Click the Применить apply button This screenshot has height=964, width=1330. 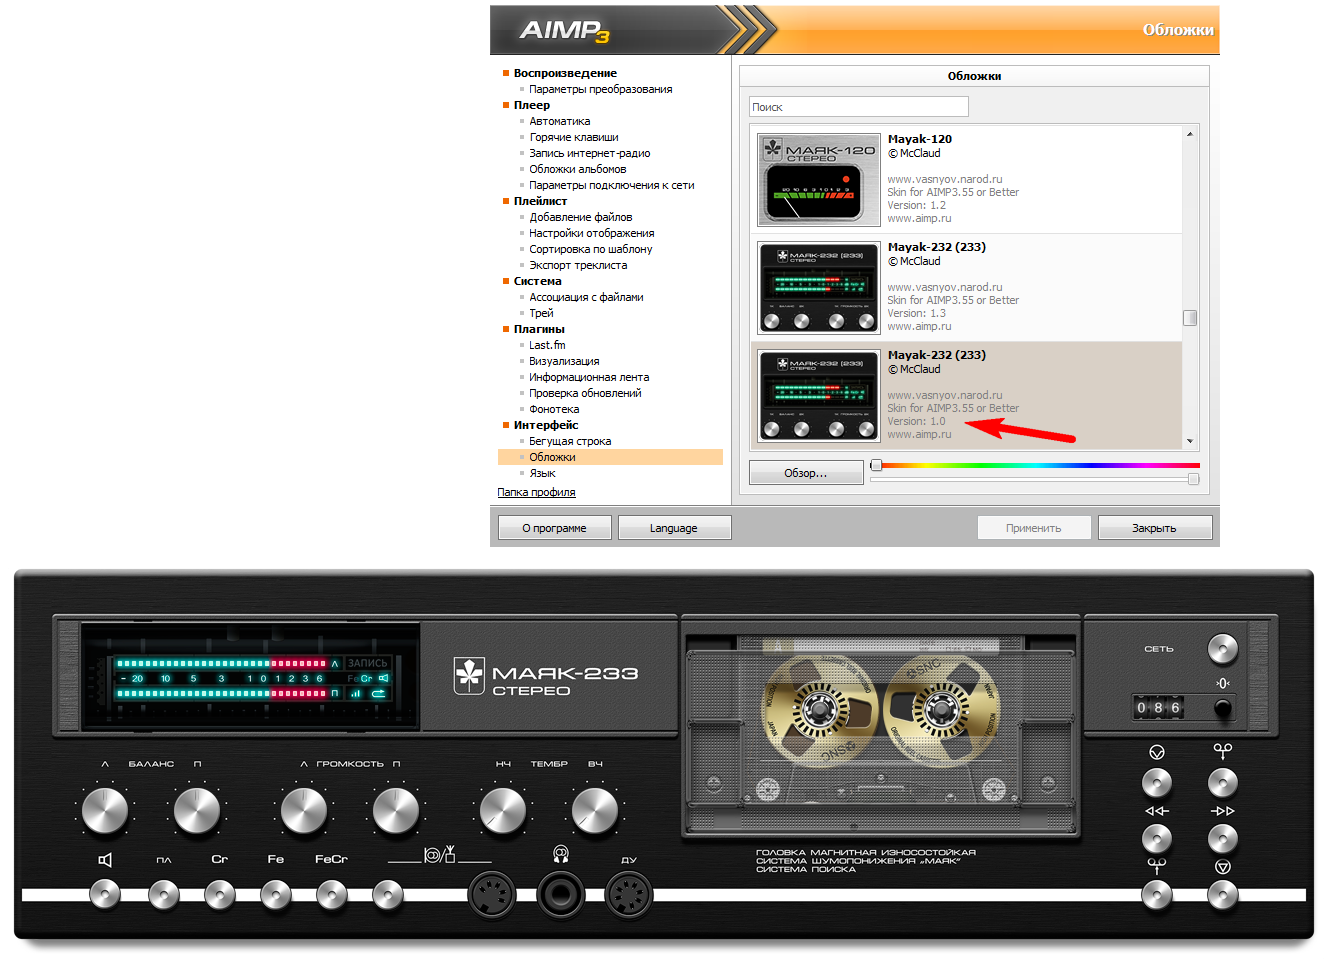1034,528
